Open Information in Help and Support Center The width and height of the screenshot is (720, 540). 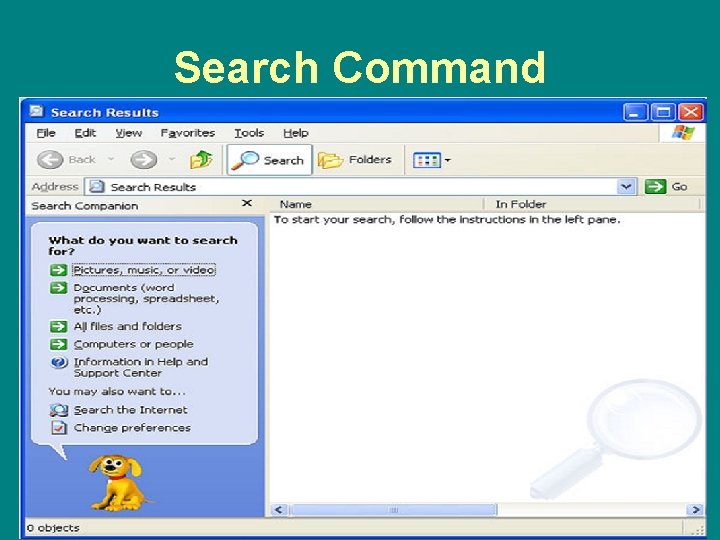coord(141,367)
